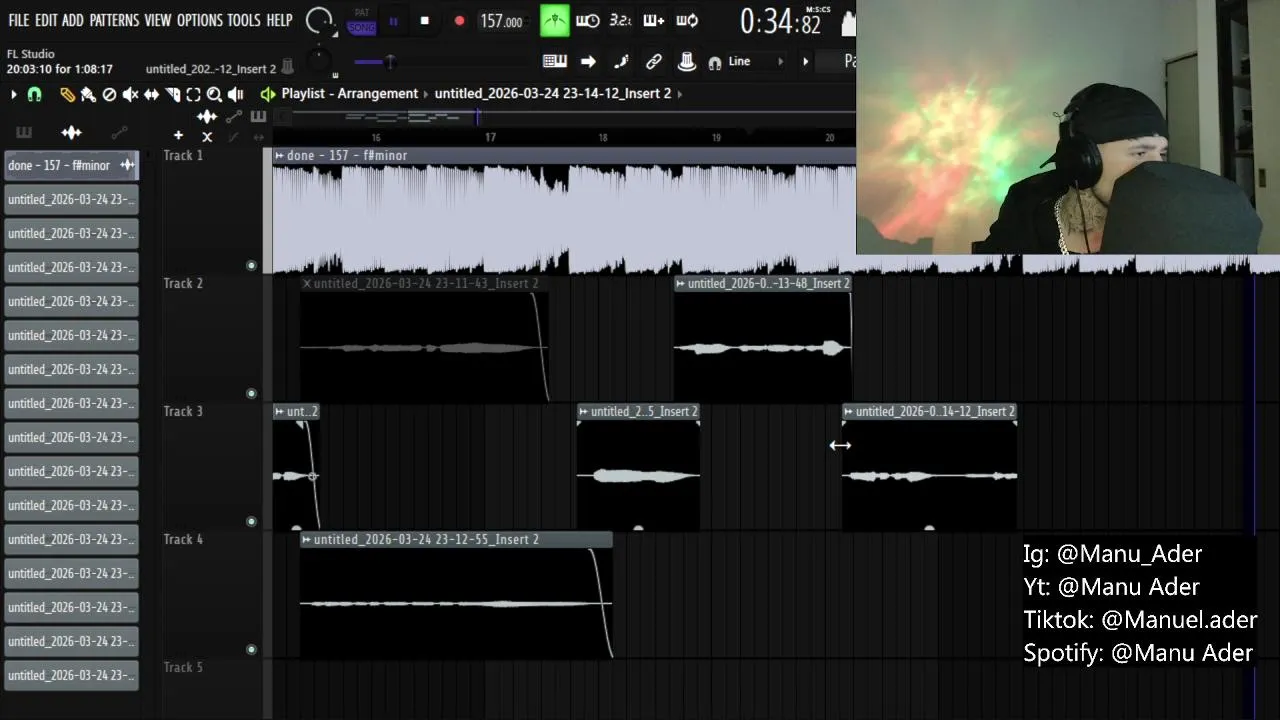Click the chain link multilink icon
Screen dimensions: 1280x720
654,62
